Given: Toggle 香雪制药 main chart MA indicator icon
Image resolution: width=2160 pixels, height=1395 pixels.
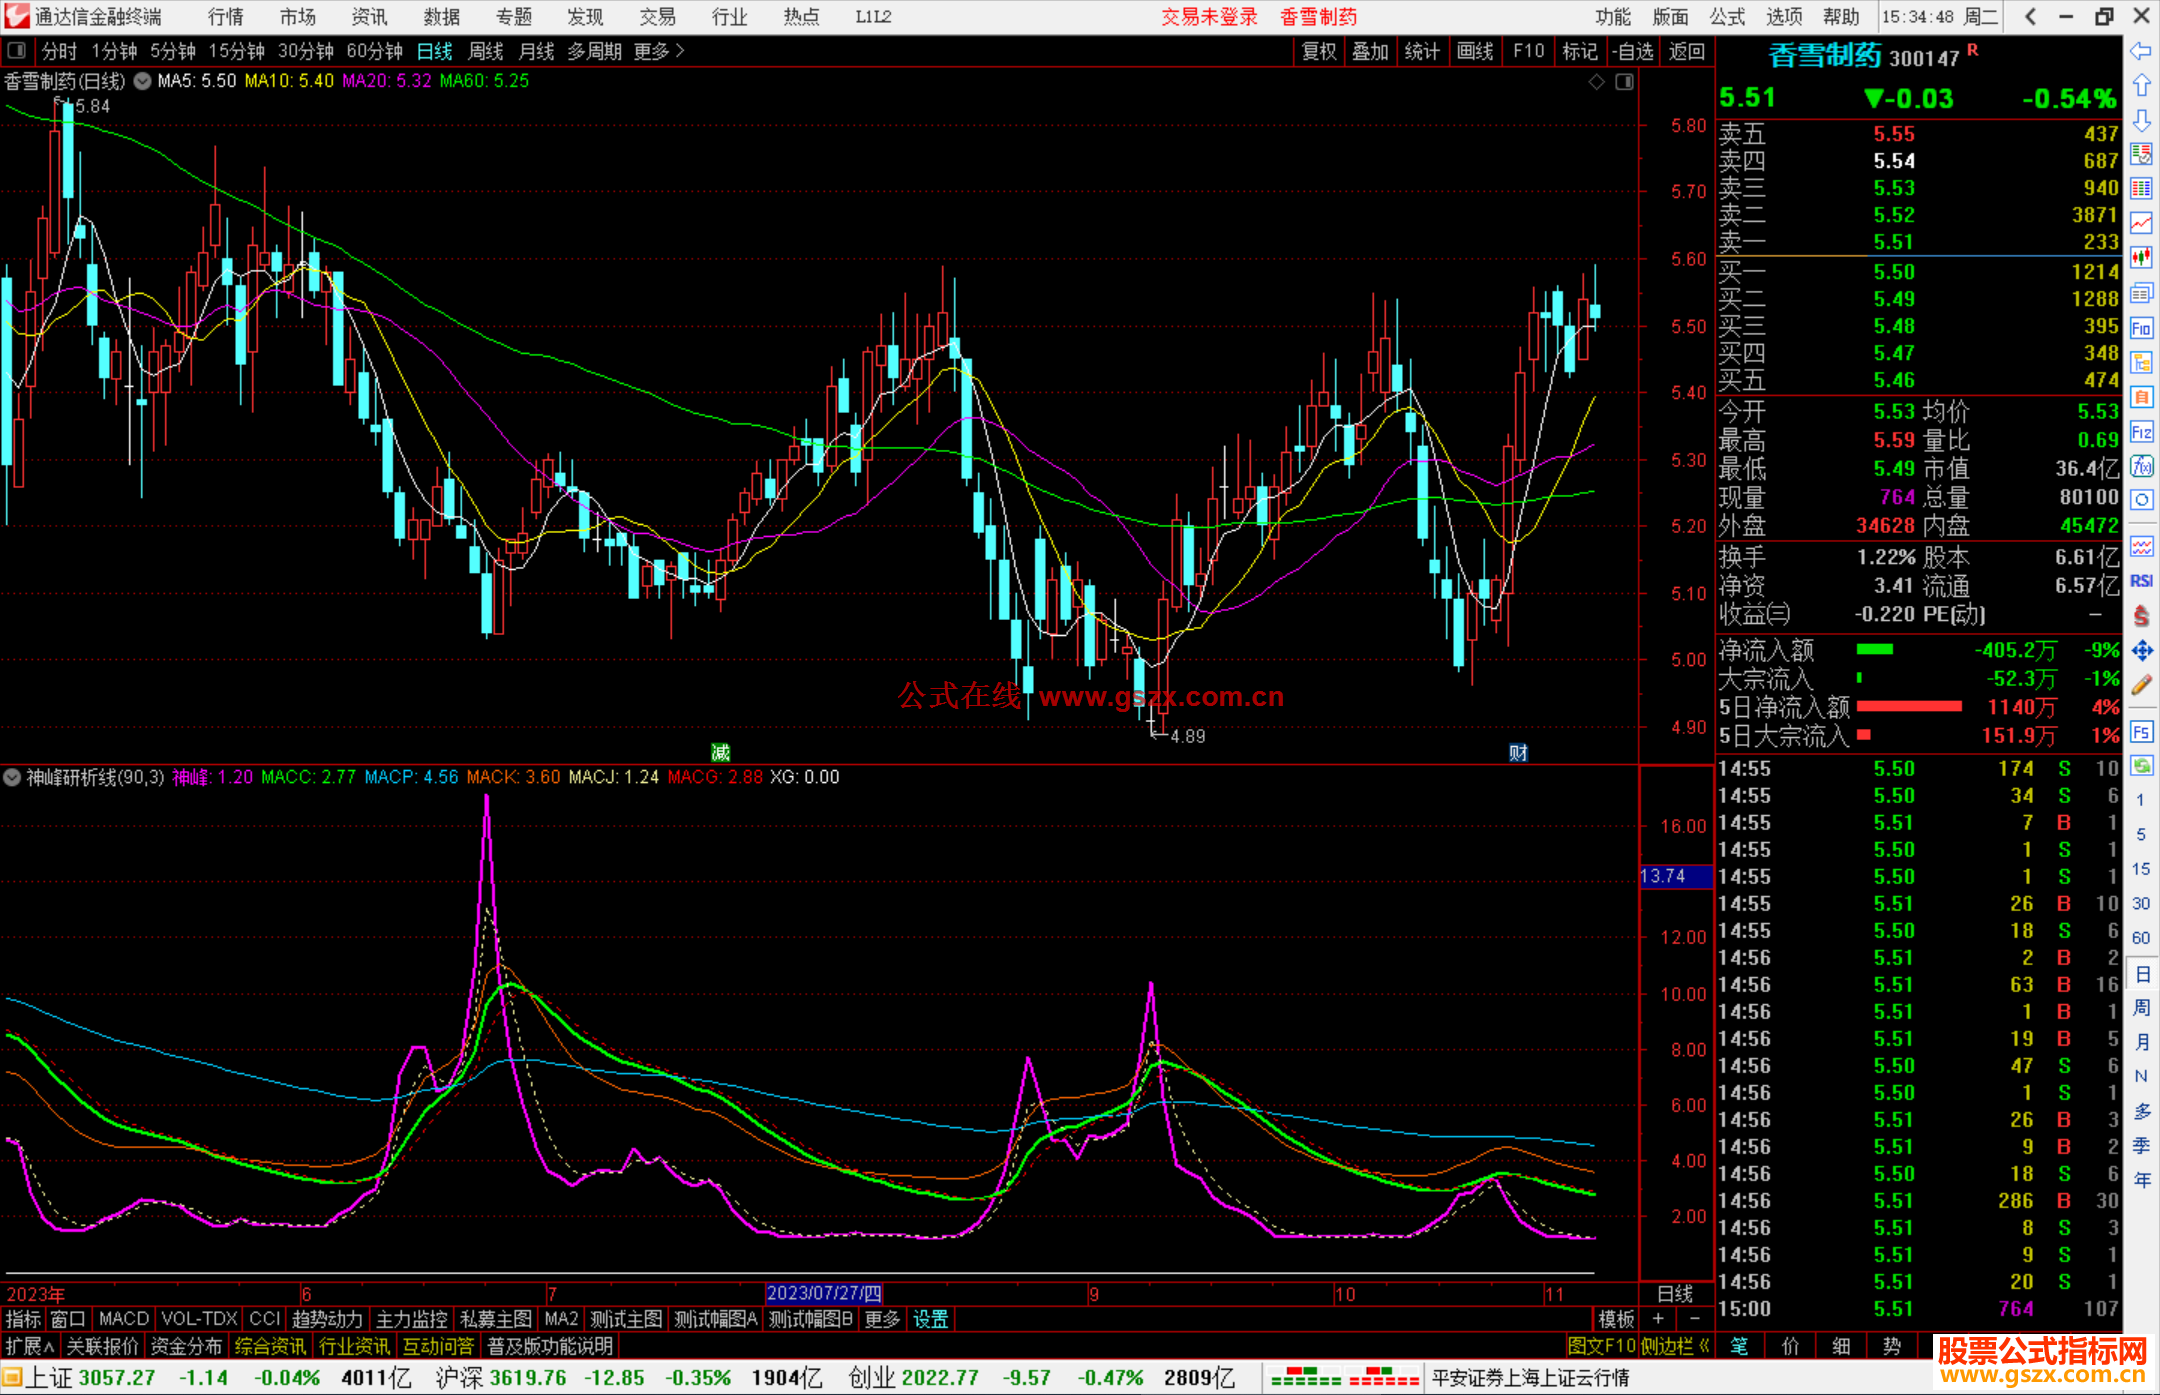Looking at the screenshot, I should coord(142,81).
